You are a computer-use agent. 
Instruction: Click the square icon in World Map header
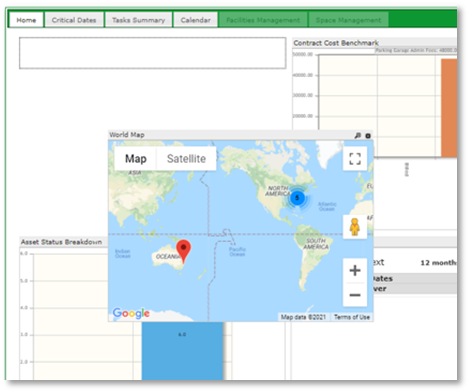coord(368,136)
